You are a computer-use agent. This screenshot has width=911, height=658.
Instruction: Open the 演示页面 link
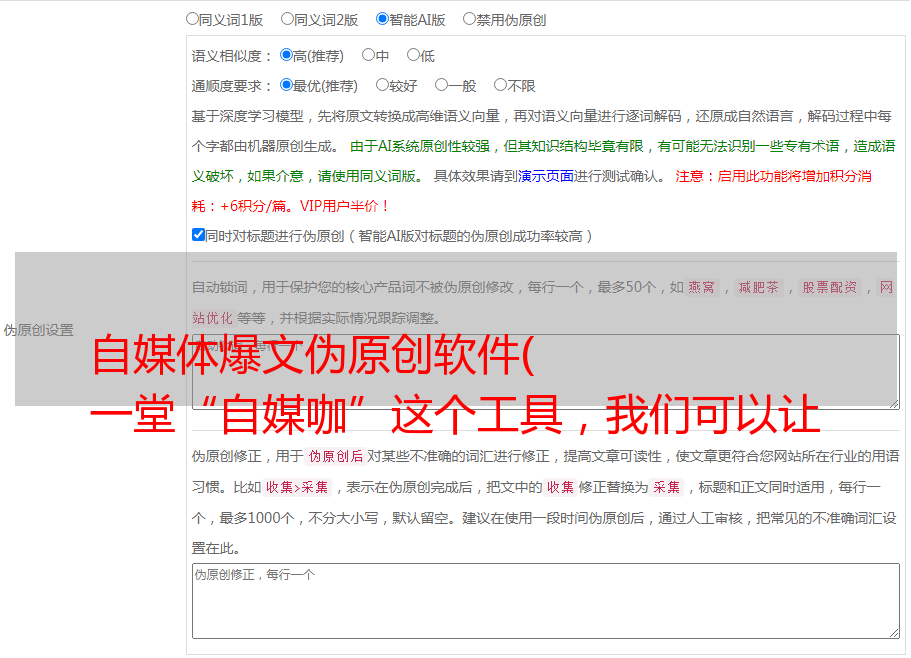(x=546, y=176)
